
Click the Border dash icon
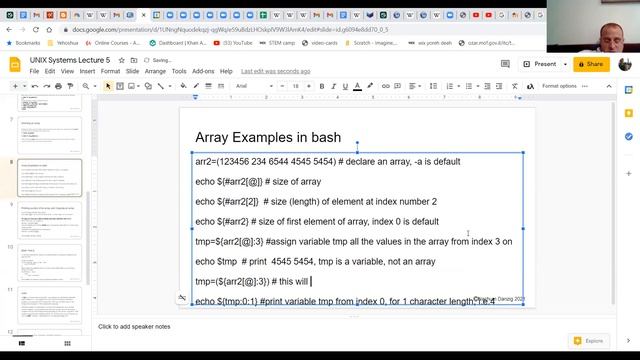pyautogui.click(x=221, y=86)
